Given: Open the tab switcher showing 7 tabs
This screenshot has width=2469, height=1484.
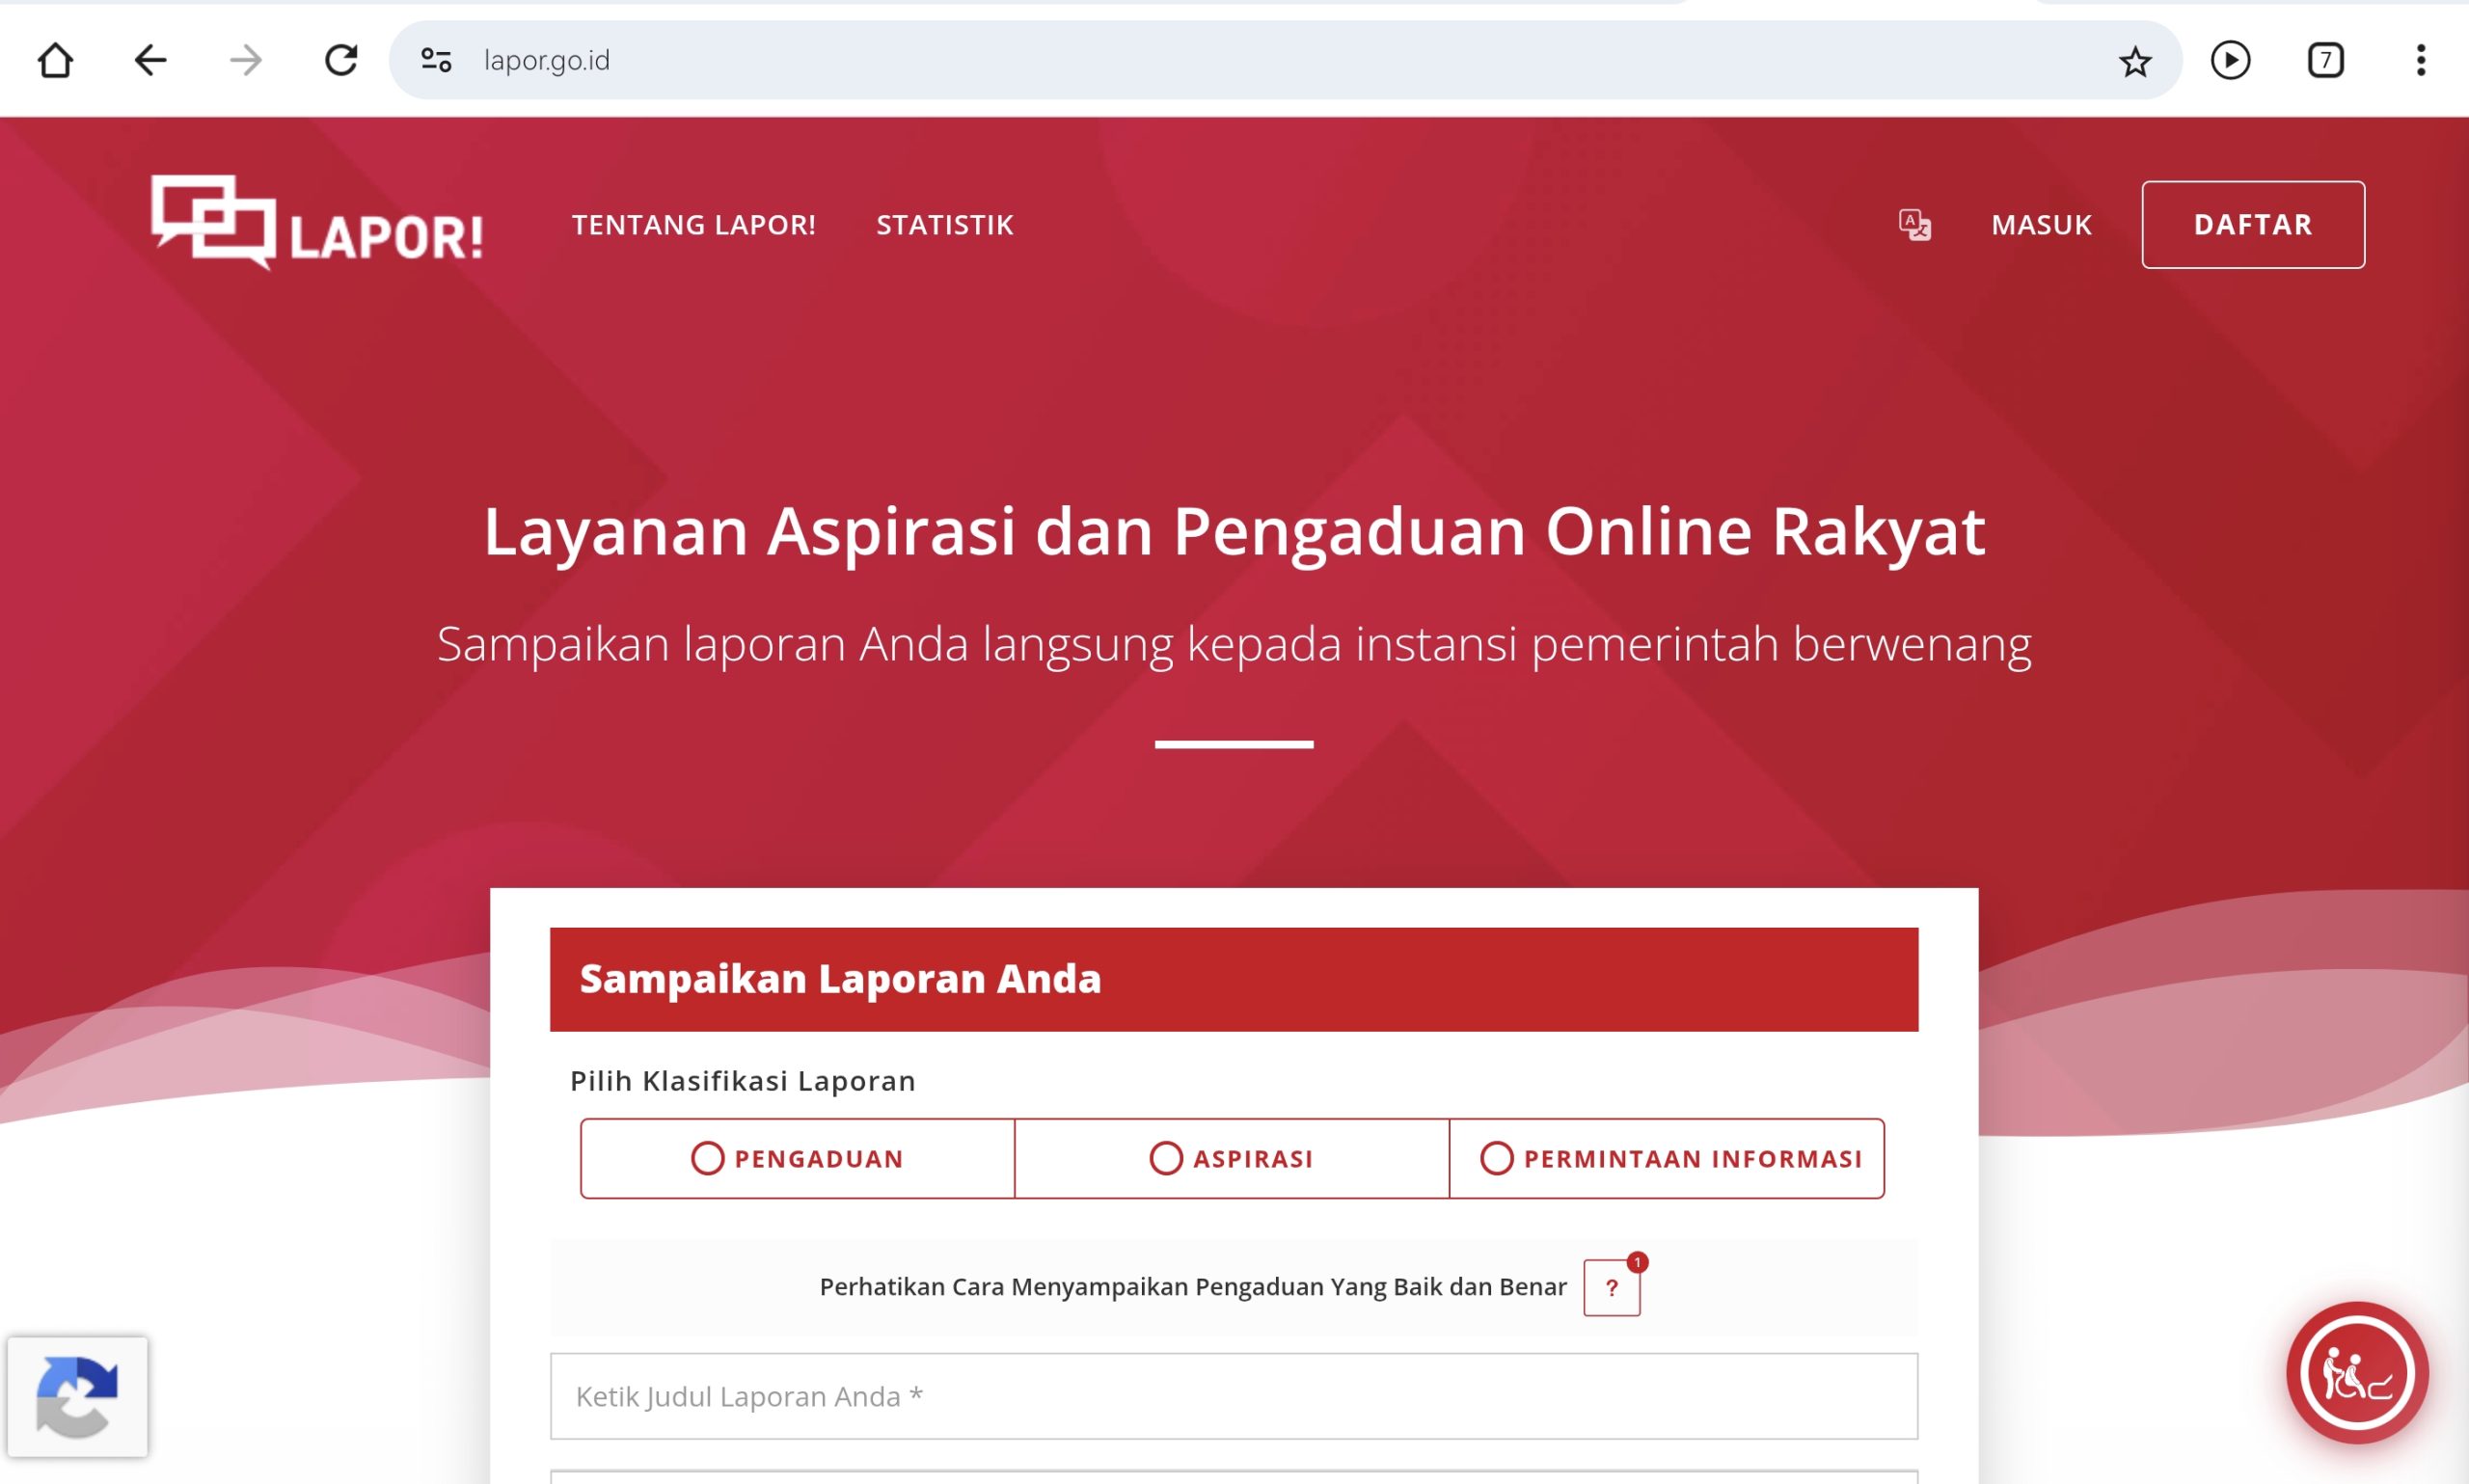Looking at the screenshot, I should (x=2325, y=60).
